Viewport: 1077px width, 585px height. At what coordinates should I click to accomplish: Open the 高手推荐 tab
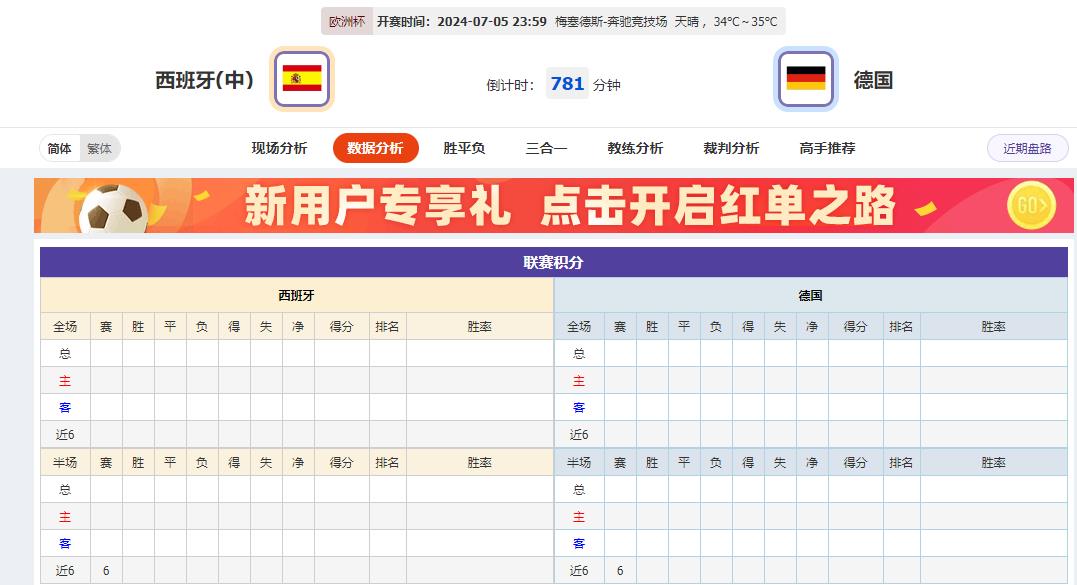pyautogui.click(x=828, y=146)
